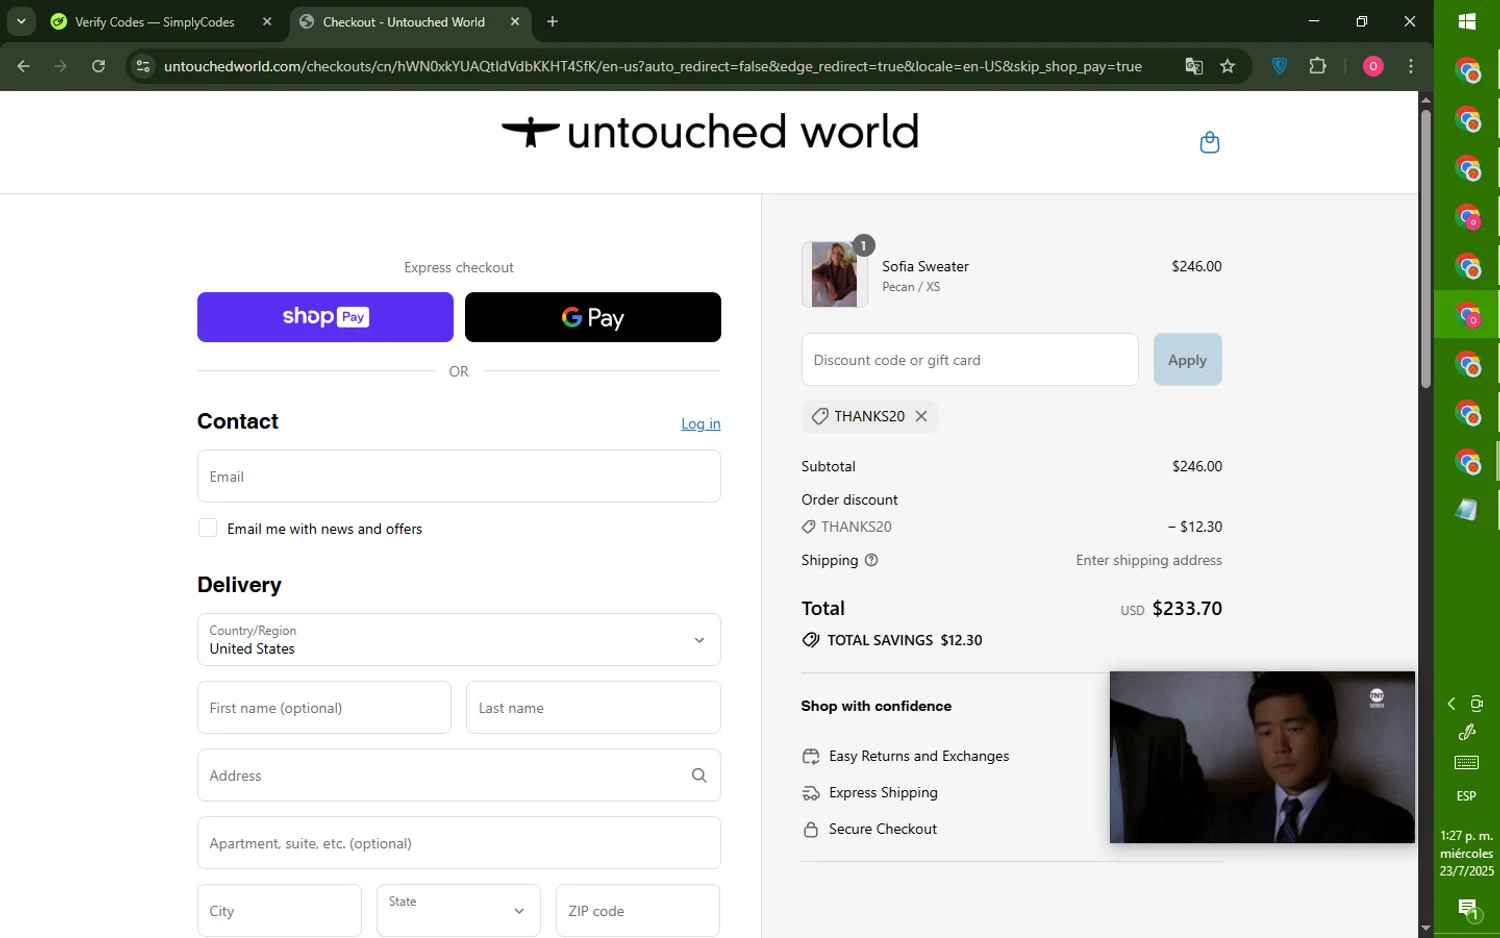Click the taskbar clock showing 1:27 p. m.
This screenshot has height=938, width=1500.
1467,853
